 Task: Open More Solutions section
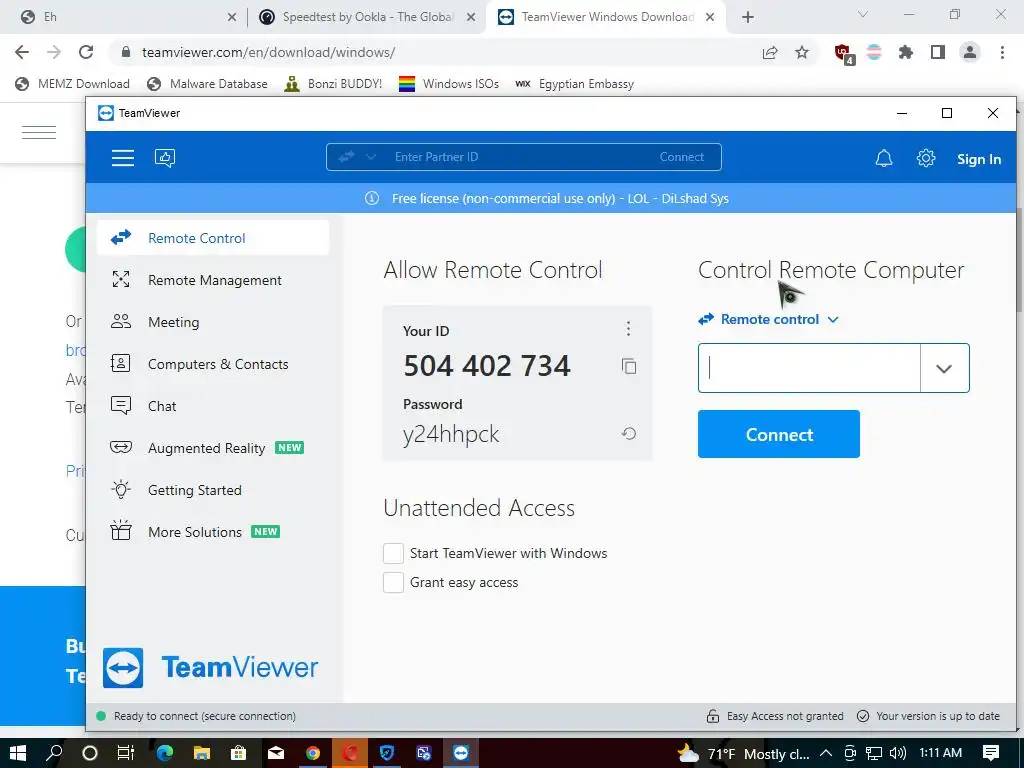pyautogui.click(x=213, y=532)
